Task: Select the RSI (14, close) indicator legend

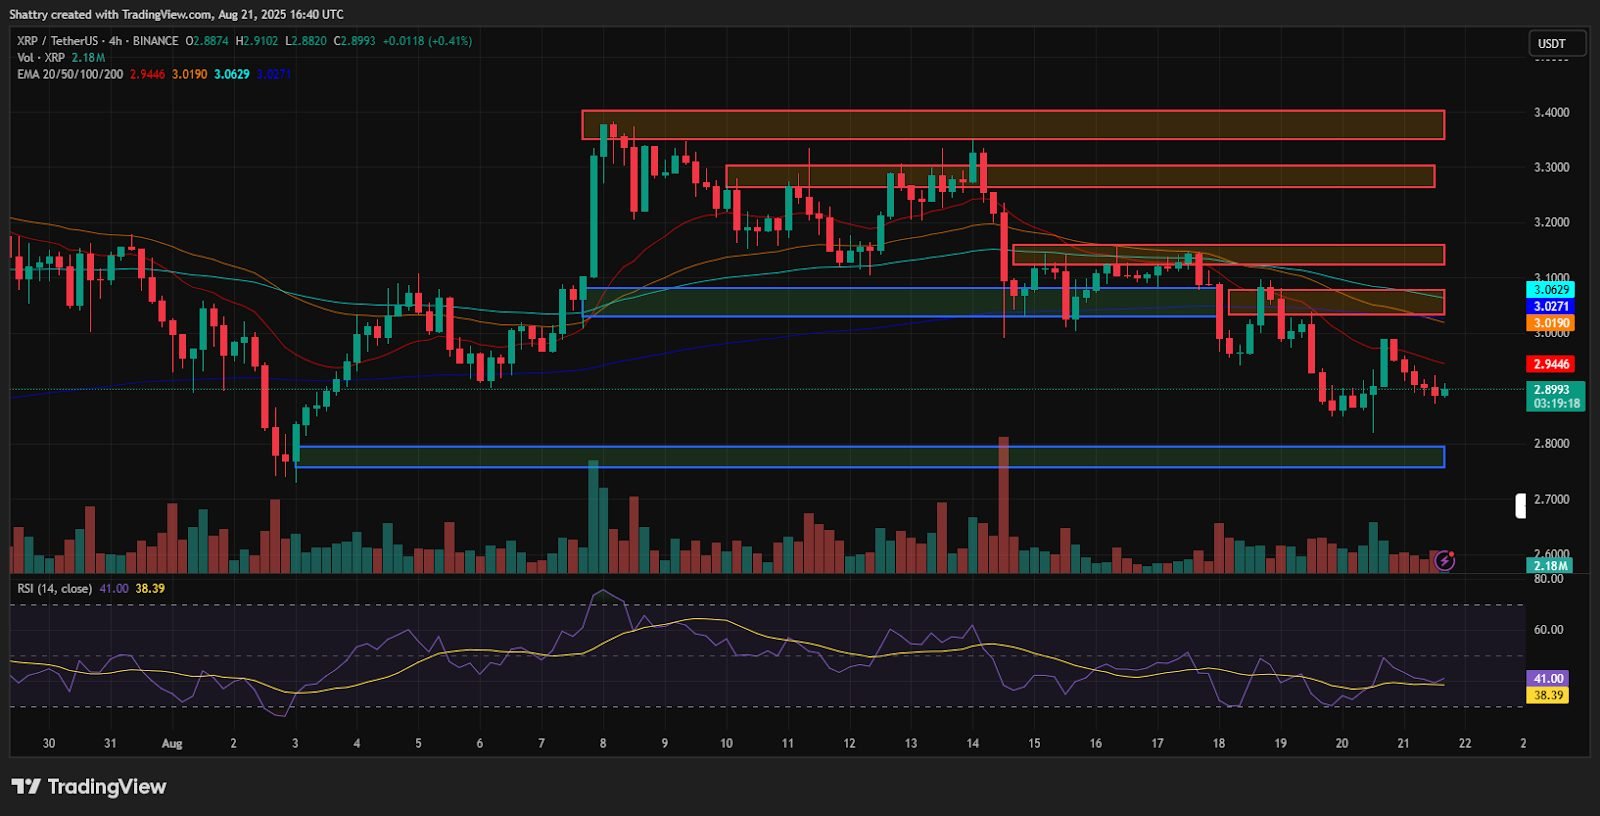Action: coord(54,589)
